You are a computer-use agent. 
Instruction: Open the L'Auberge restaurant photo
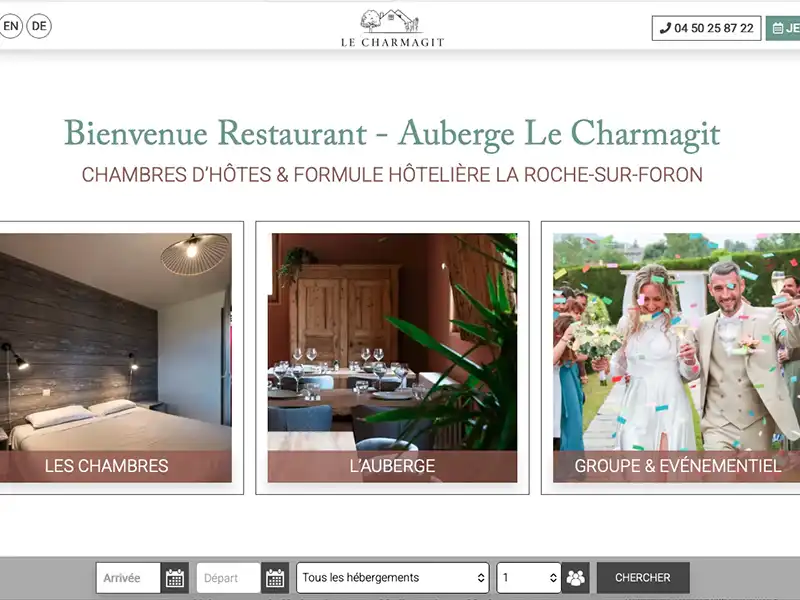pyautogui.click(x=392, y=342)
